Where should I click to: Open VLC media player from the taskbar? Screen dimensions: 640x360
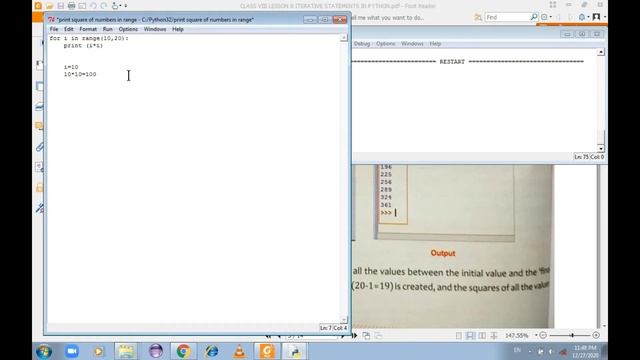pyautogui.click(x=240, y=351)
